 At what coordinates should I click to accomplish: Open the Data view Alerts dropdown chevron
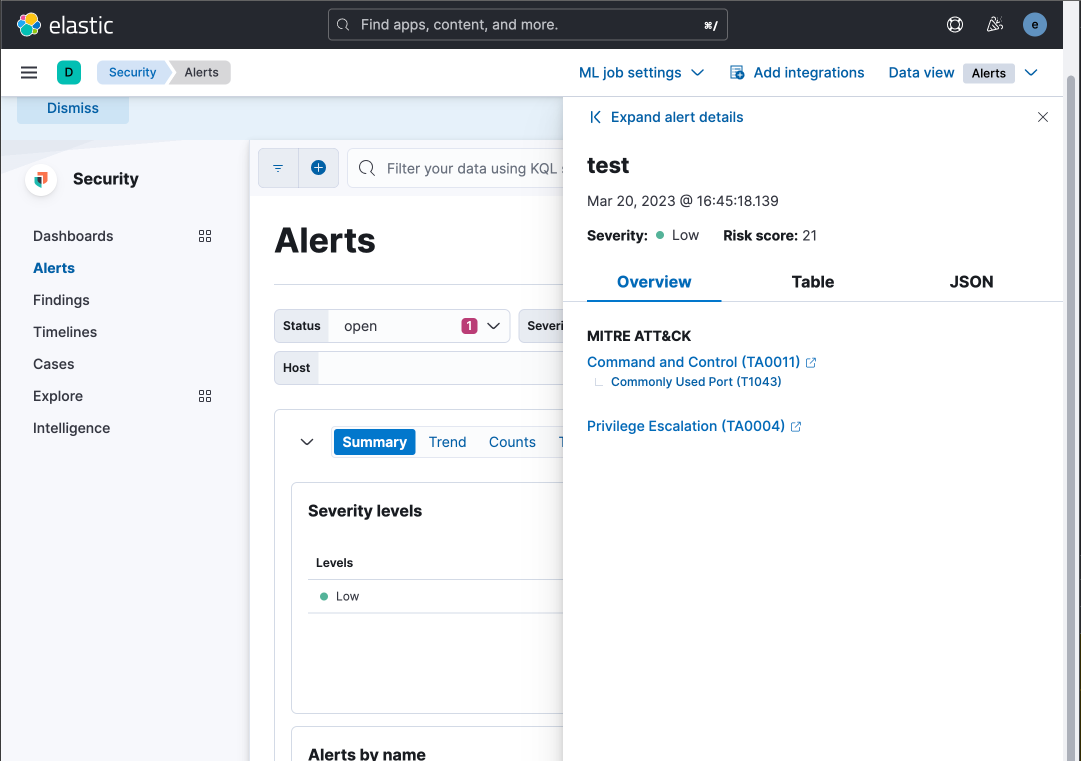[x=1031, y=72]
